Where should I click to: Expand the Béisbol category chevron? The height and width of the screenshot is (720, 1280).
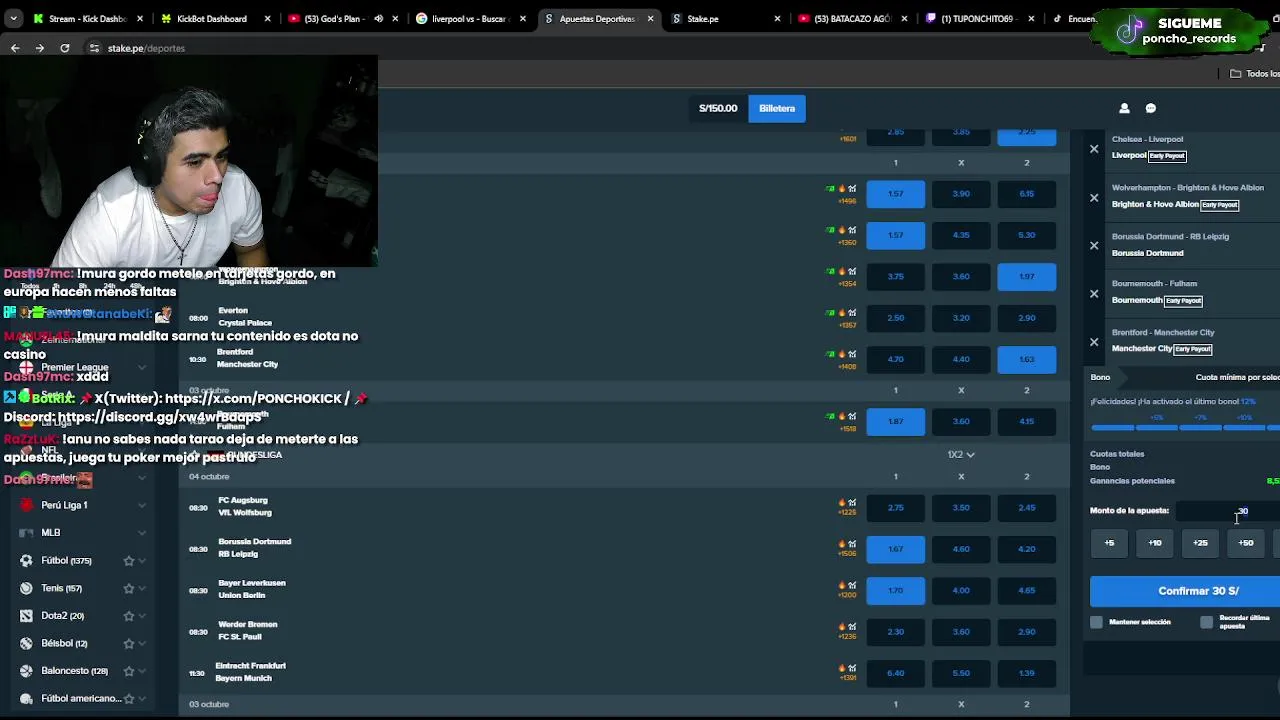142,643
